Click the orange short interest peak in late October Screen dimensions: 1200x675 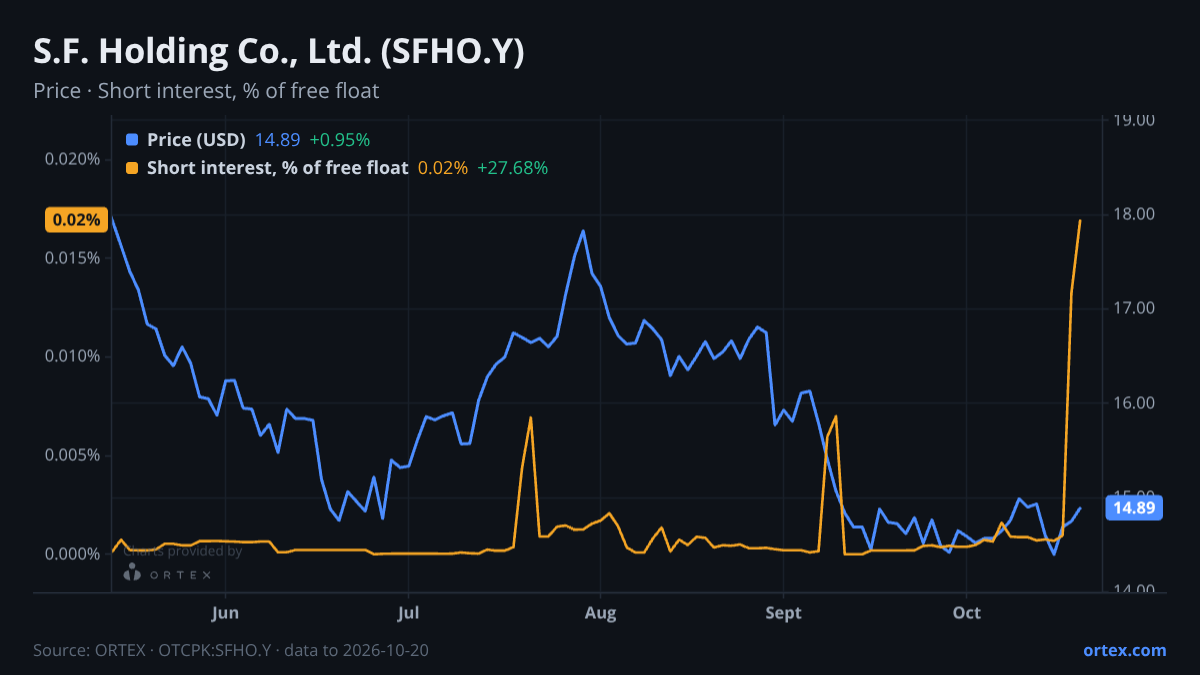[x=1080, y=220]
